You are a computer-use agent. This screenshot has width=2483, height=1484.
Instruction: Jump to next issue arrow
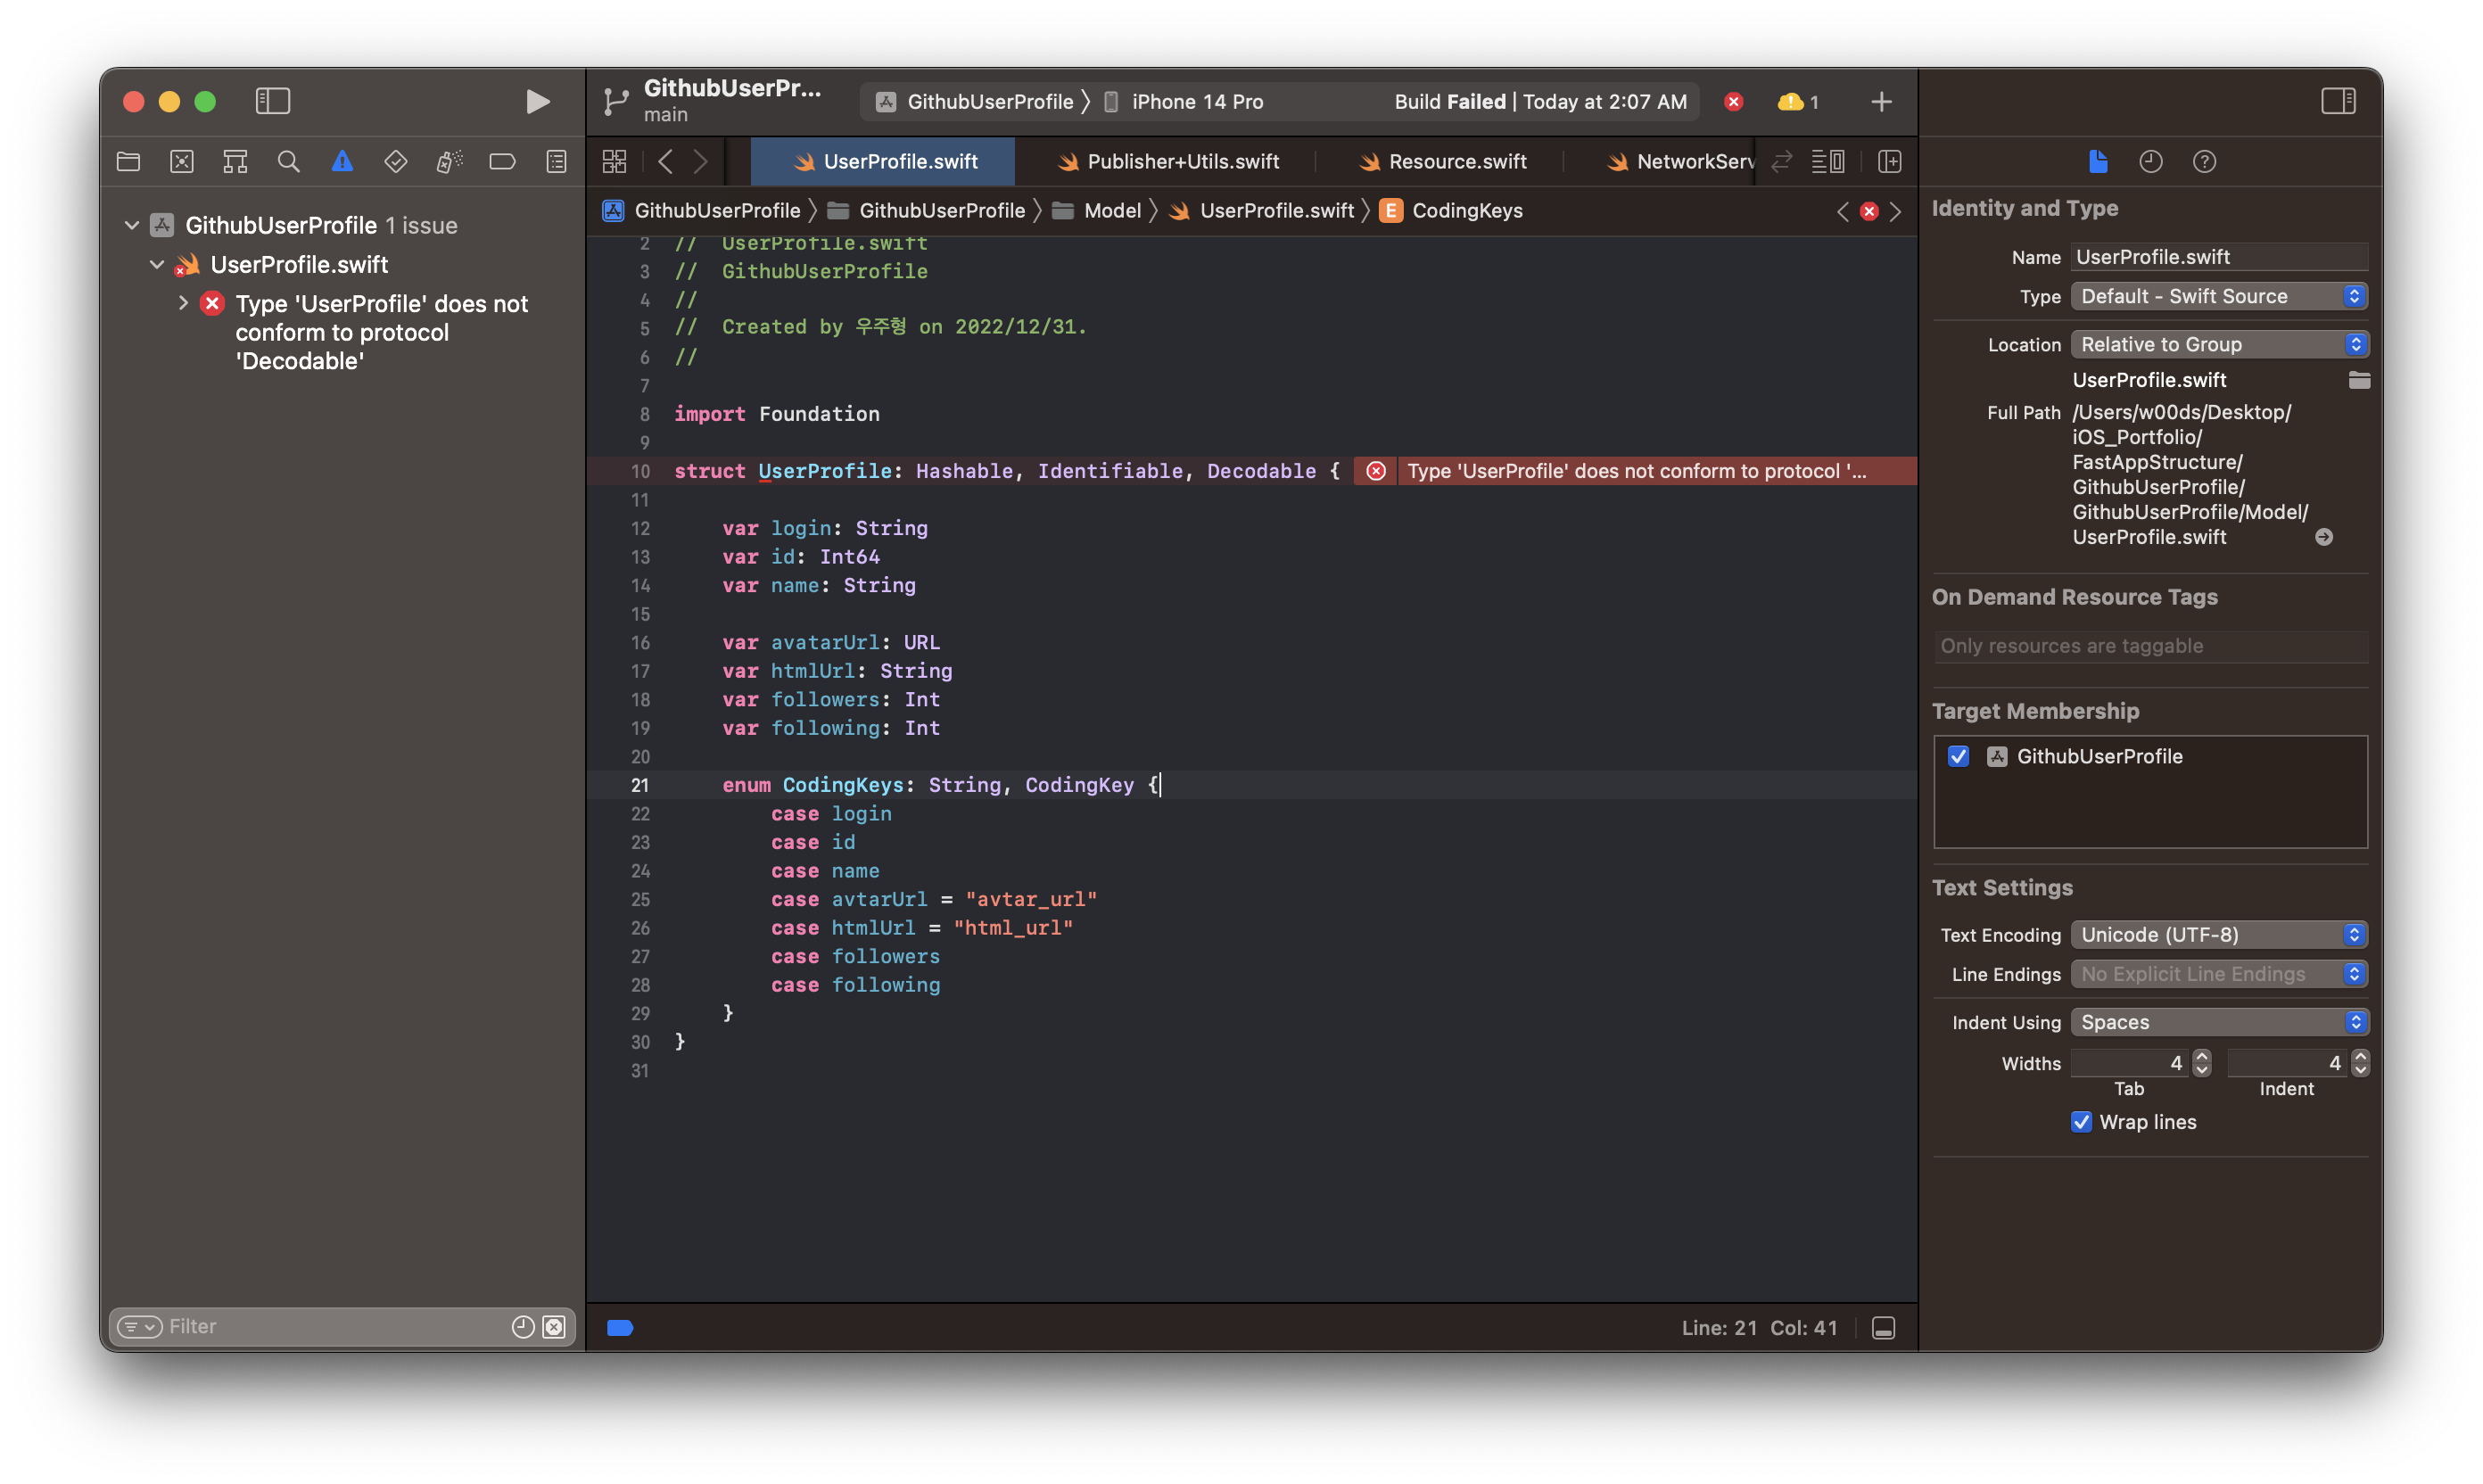coord(1895,211)
